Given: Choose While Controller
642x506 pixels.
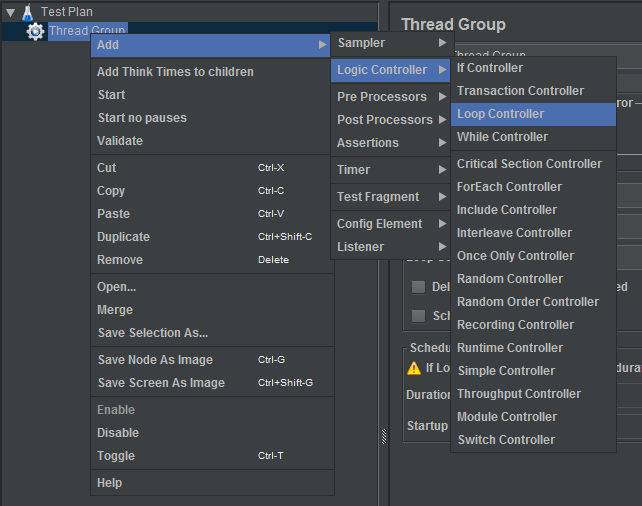Looking at the screenshot, I should [502, 137].
